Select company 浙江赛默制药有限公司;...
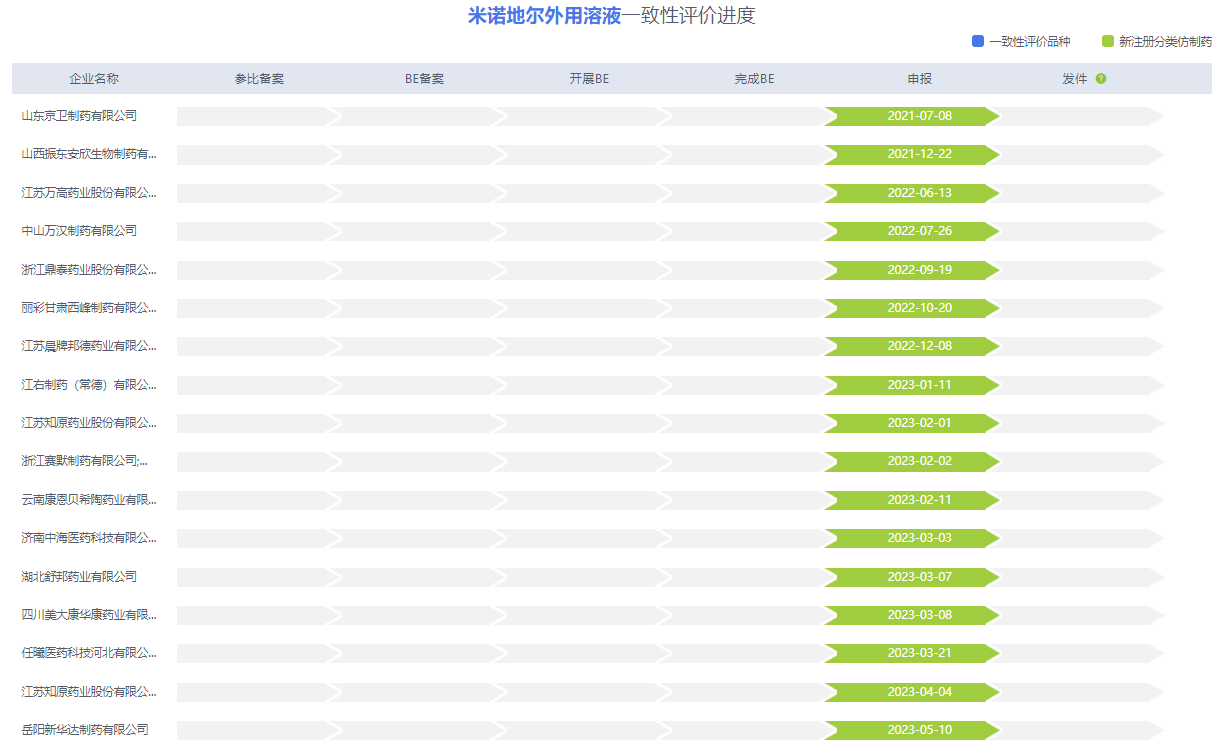 coord(85,461)
